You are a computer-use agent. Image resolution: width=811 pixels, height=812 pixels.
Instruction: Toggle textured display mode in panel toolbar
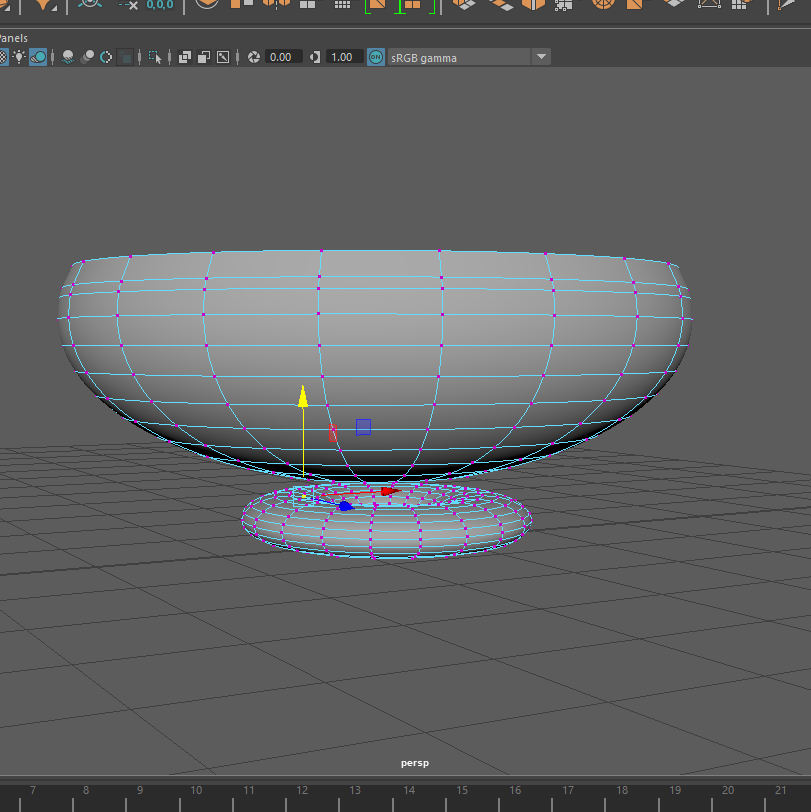point(4,57)
